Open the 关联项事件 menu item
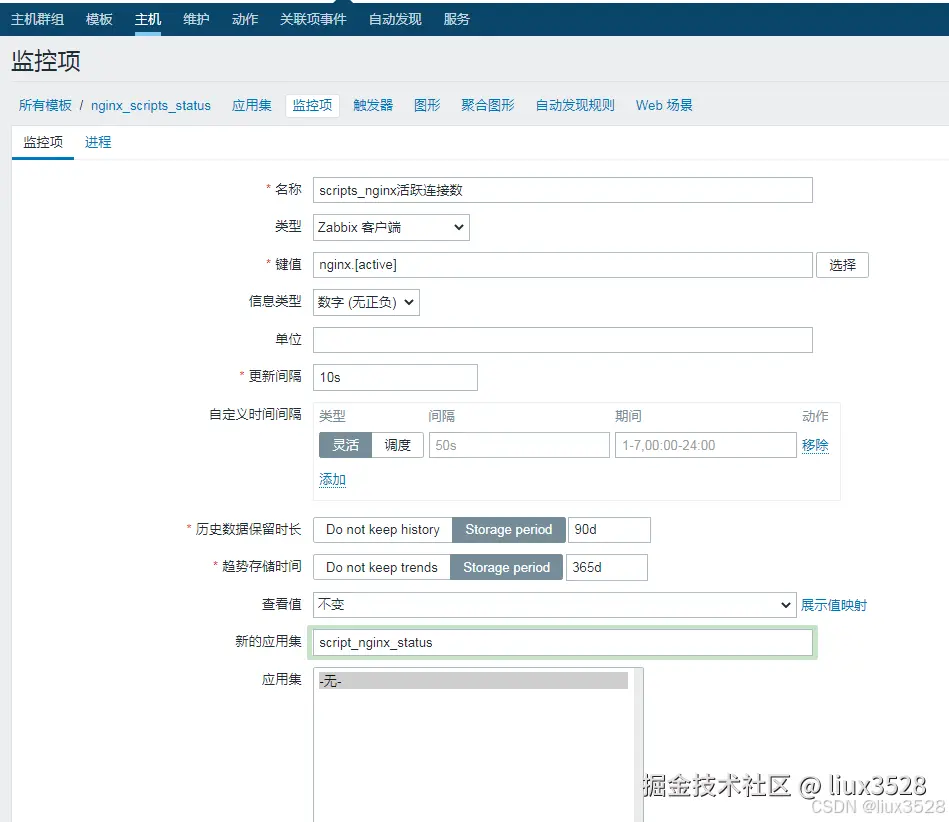The image size is (949, 822). (313, 19)
